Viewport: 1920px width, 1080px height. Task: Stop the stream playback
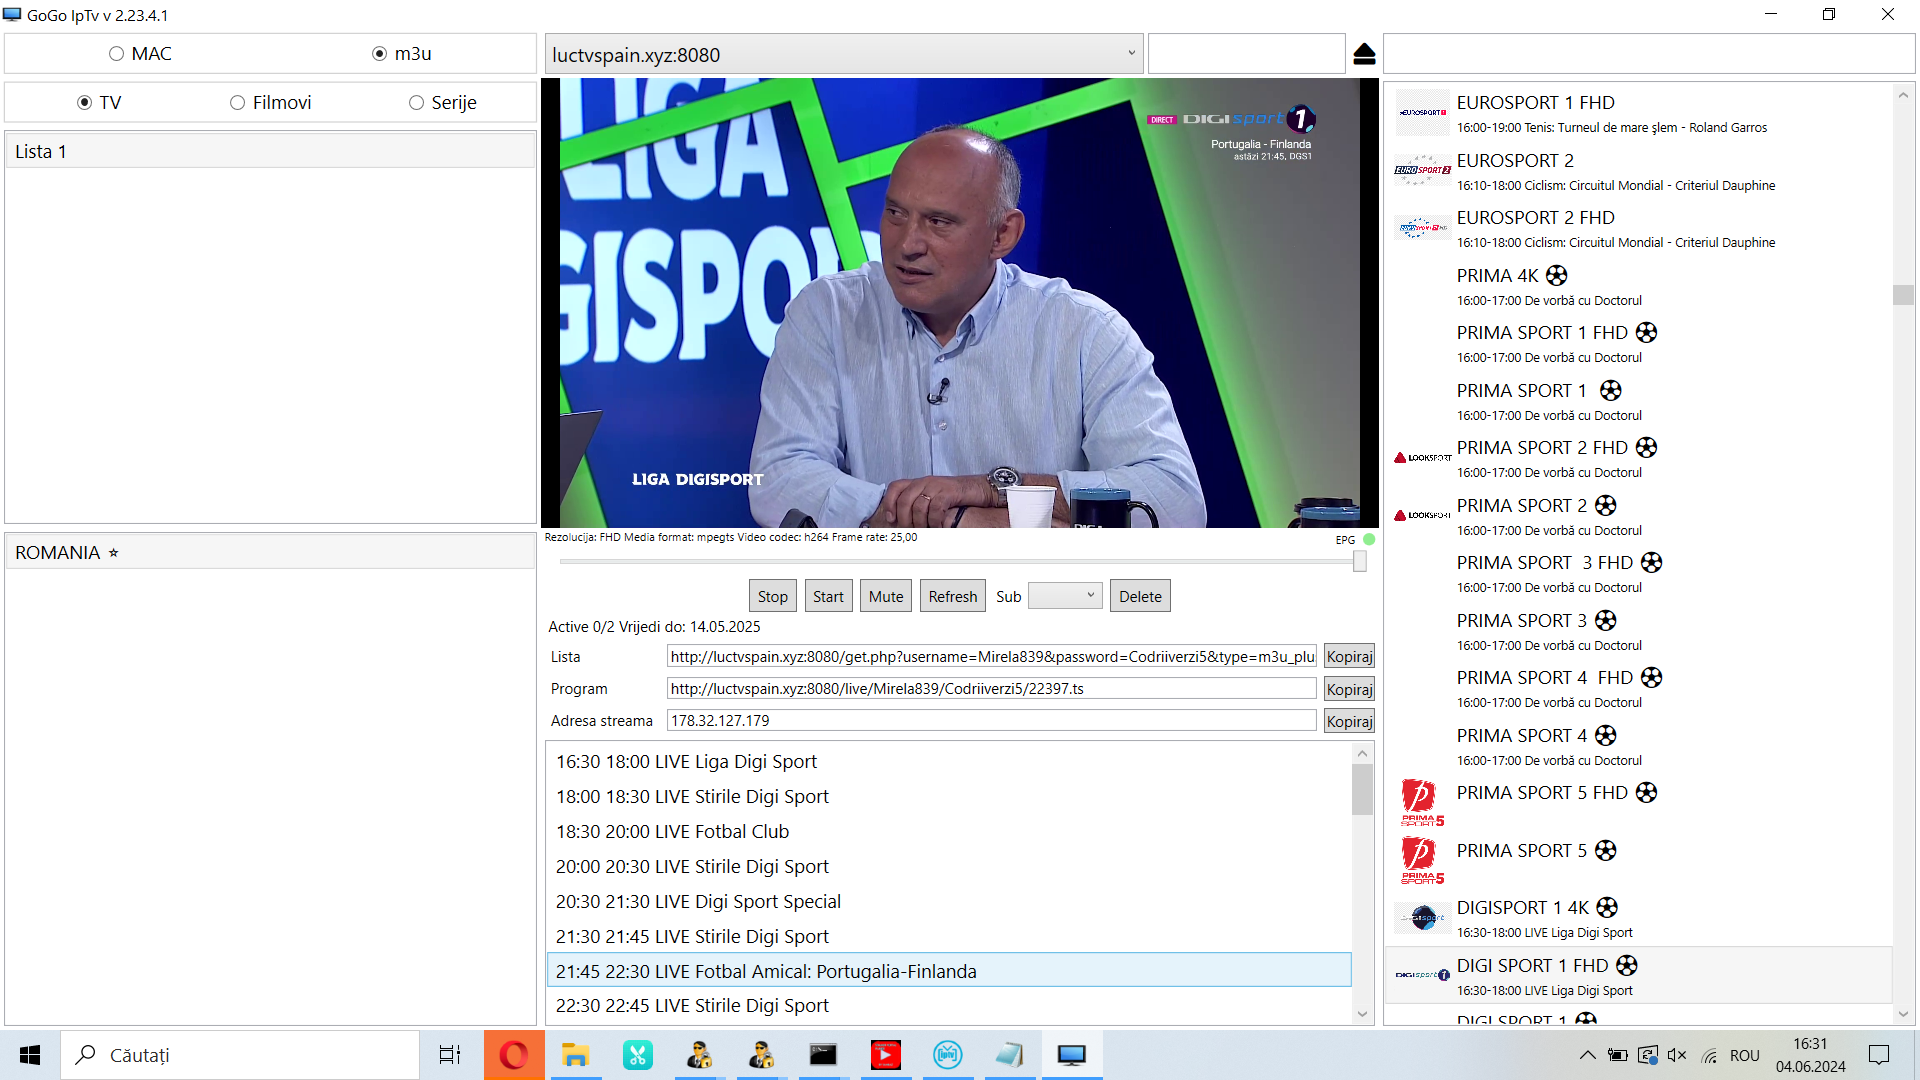pos(772,596)
